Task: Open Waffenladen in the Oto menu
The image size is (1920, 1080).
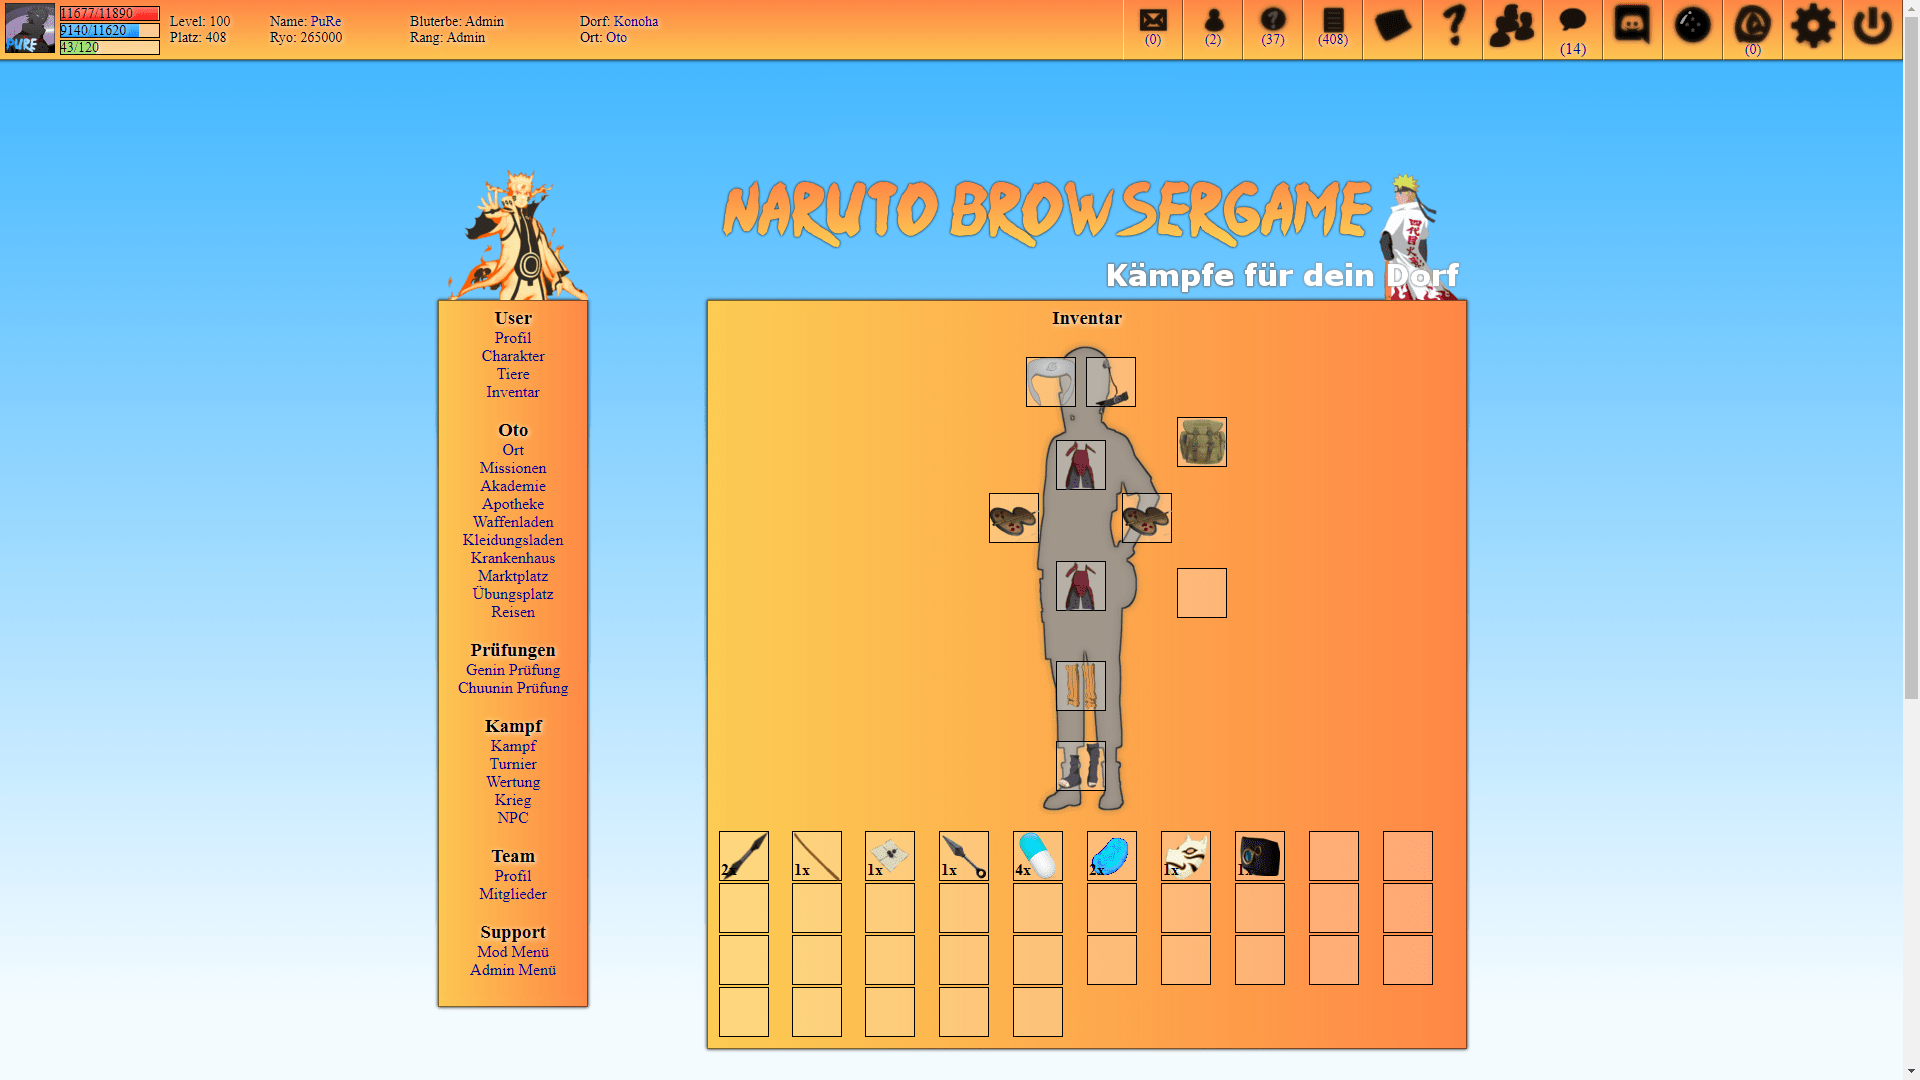Action: [513, 522]
